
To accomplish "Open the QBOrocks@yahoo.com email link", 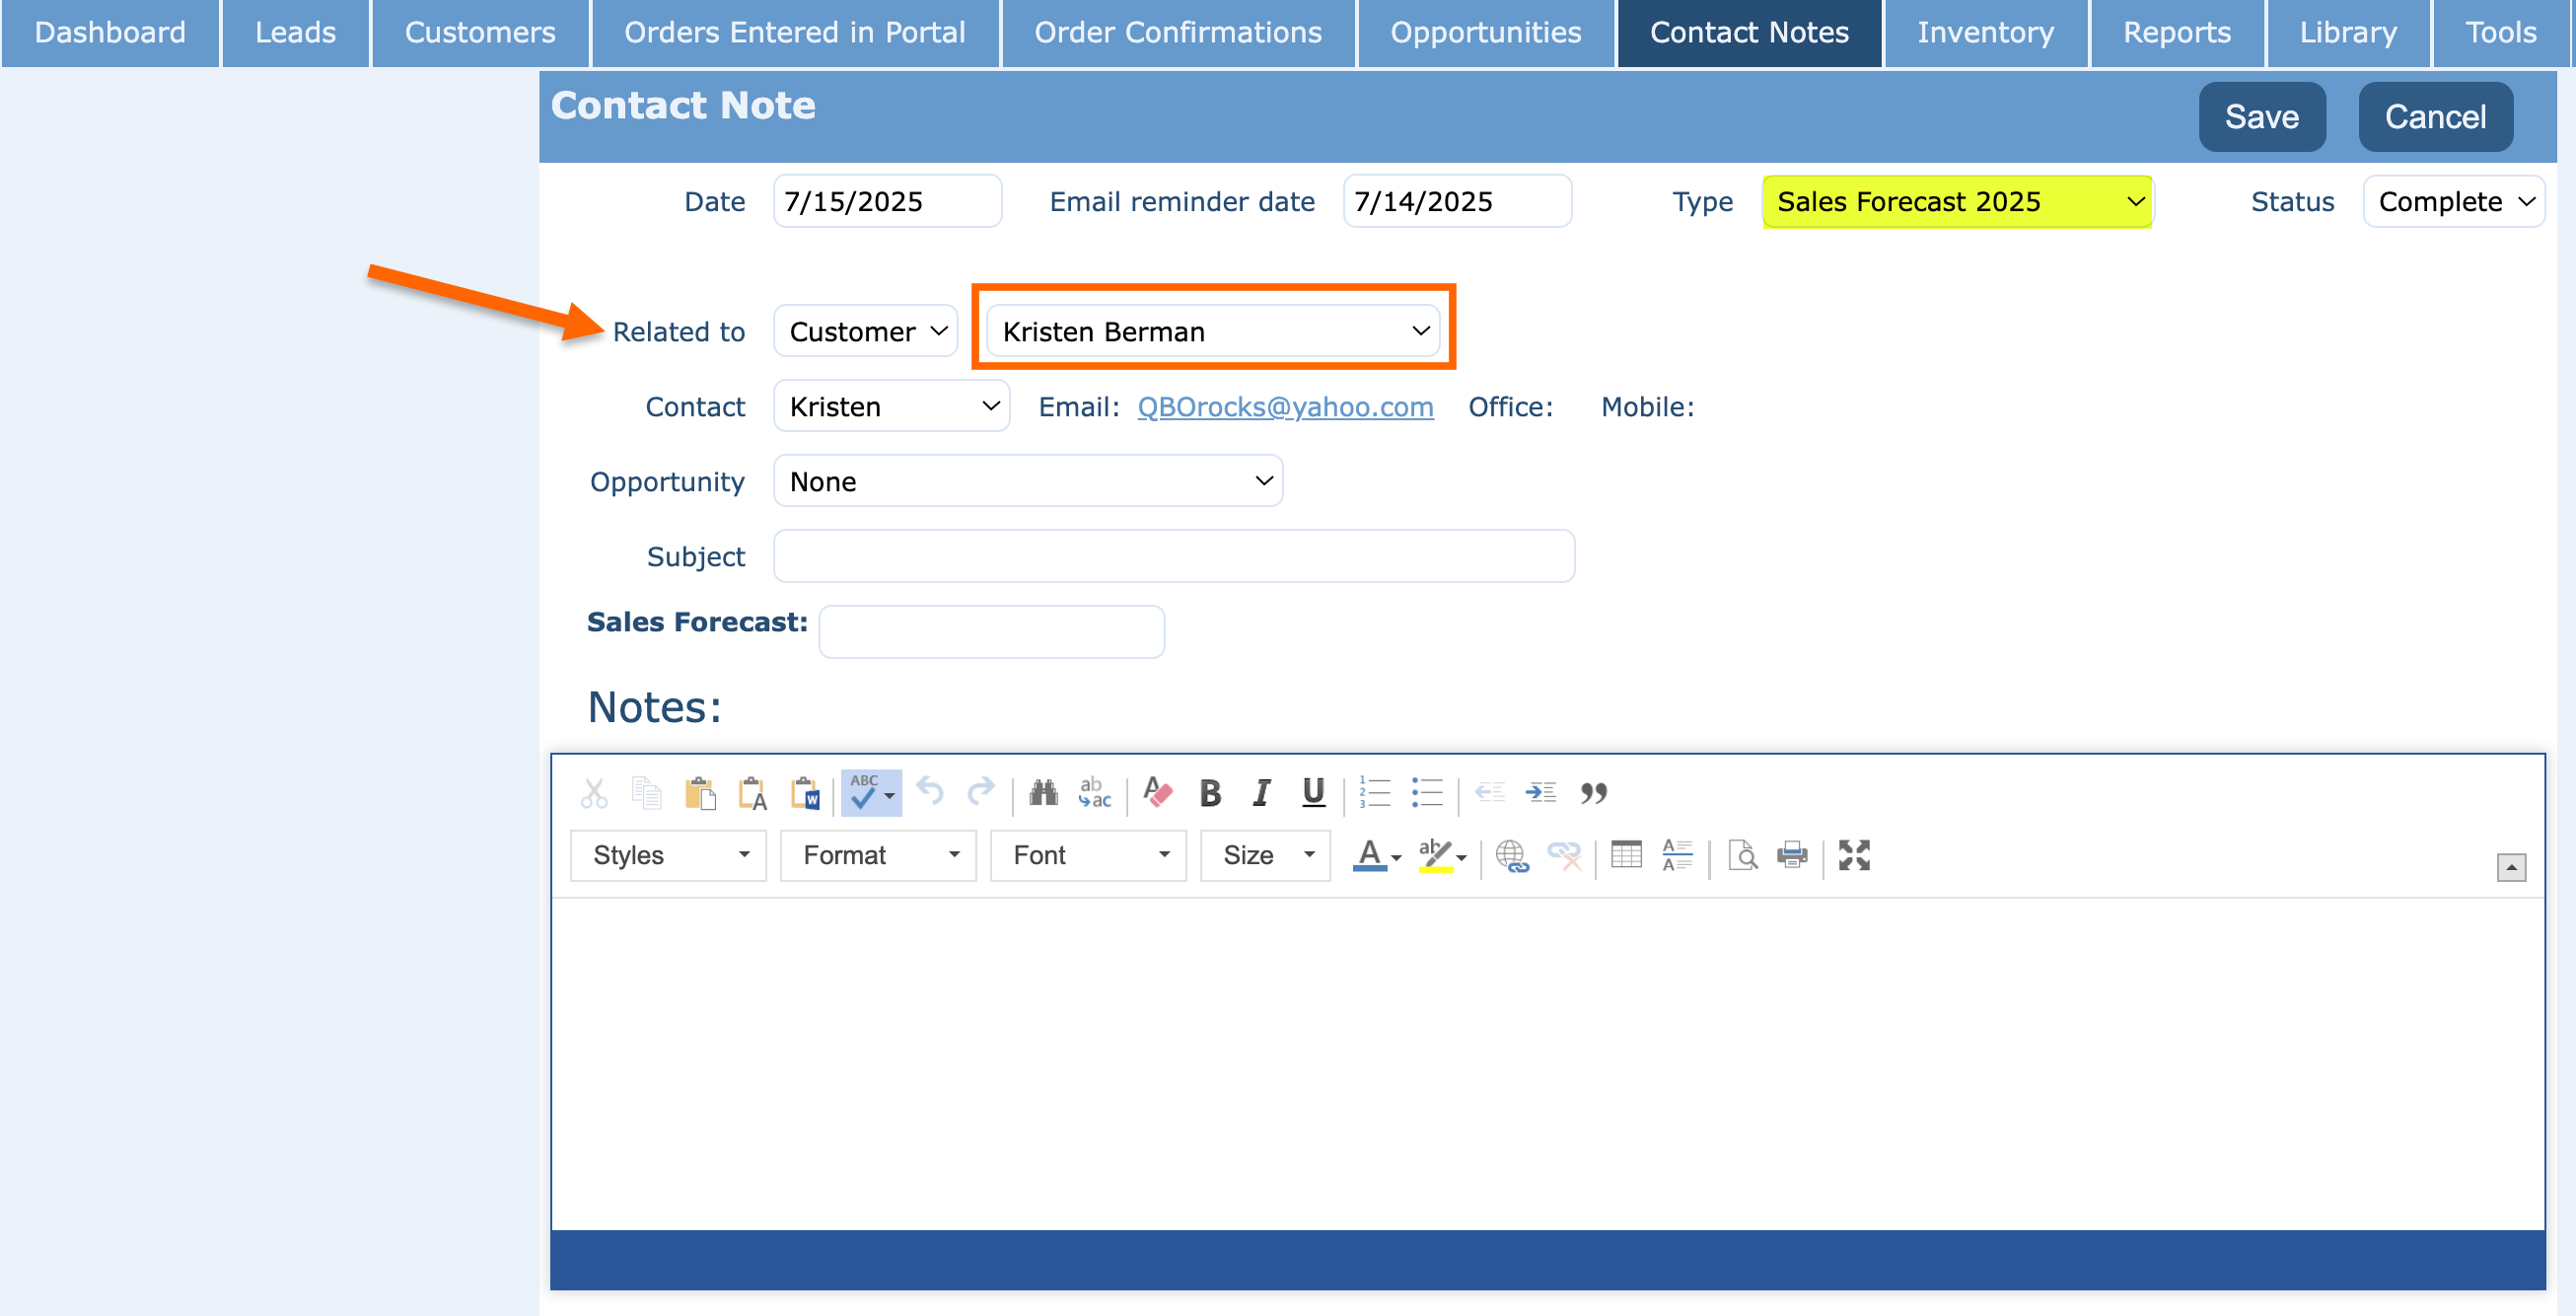I will click(x=1285, y=407).
